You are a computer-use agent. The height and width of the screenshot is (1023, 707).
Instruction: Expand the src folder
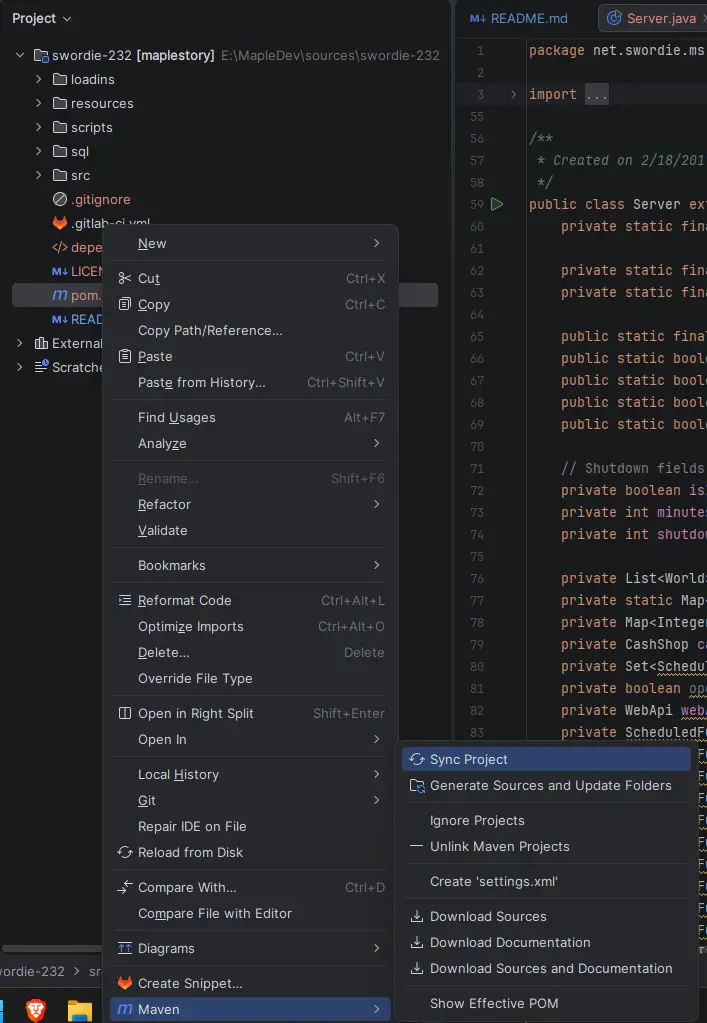pyautogui.click(x=38, y=176)
